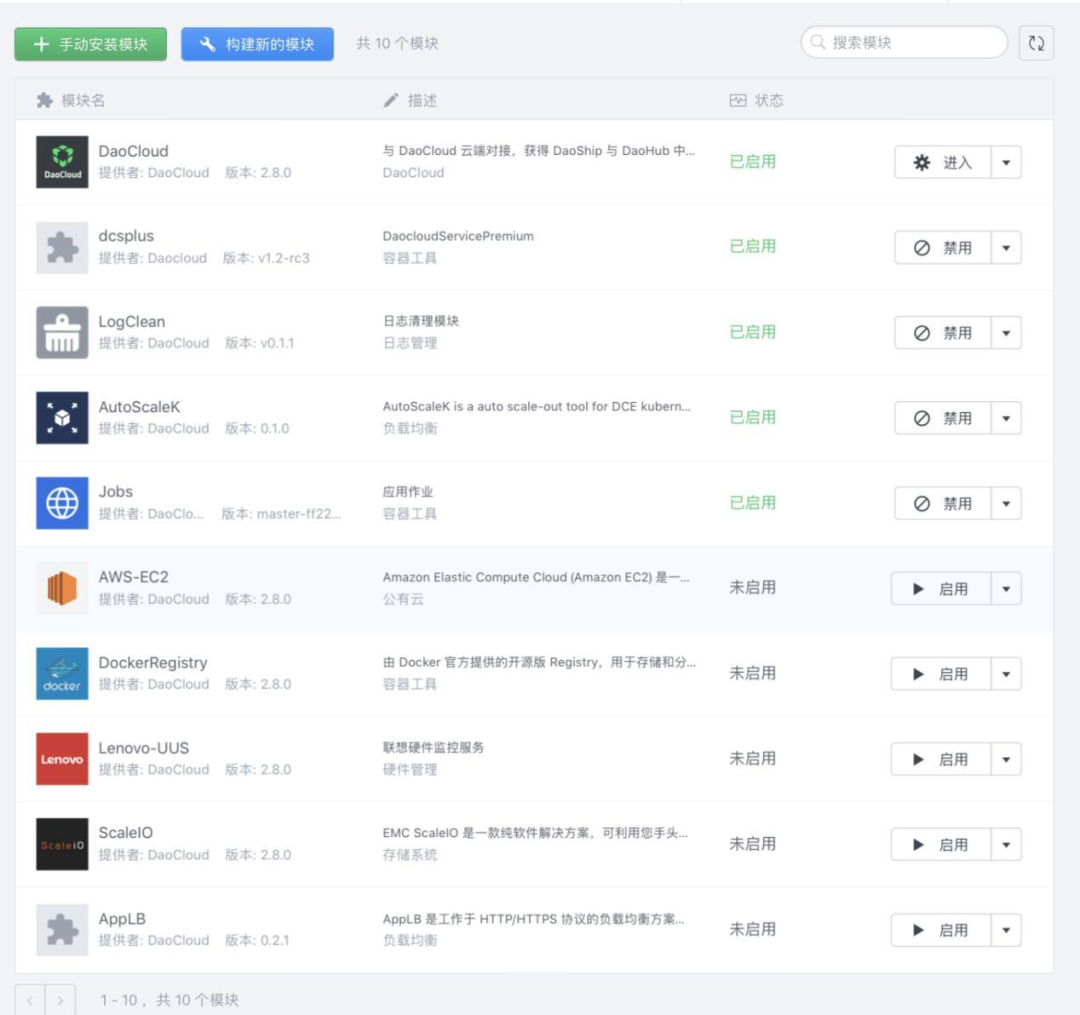1080x1015 pixels.
Task: Enable the ScaleIO module with 启用
Action: click(x=941, y=845)
